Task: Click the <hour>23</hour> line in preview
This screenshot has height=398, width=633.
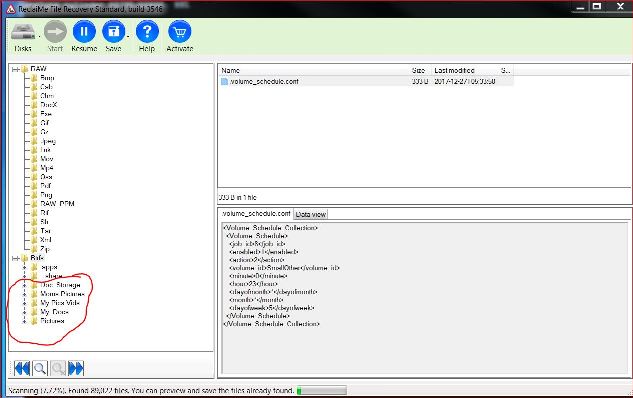Action: pos(253,284)
